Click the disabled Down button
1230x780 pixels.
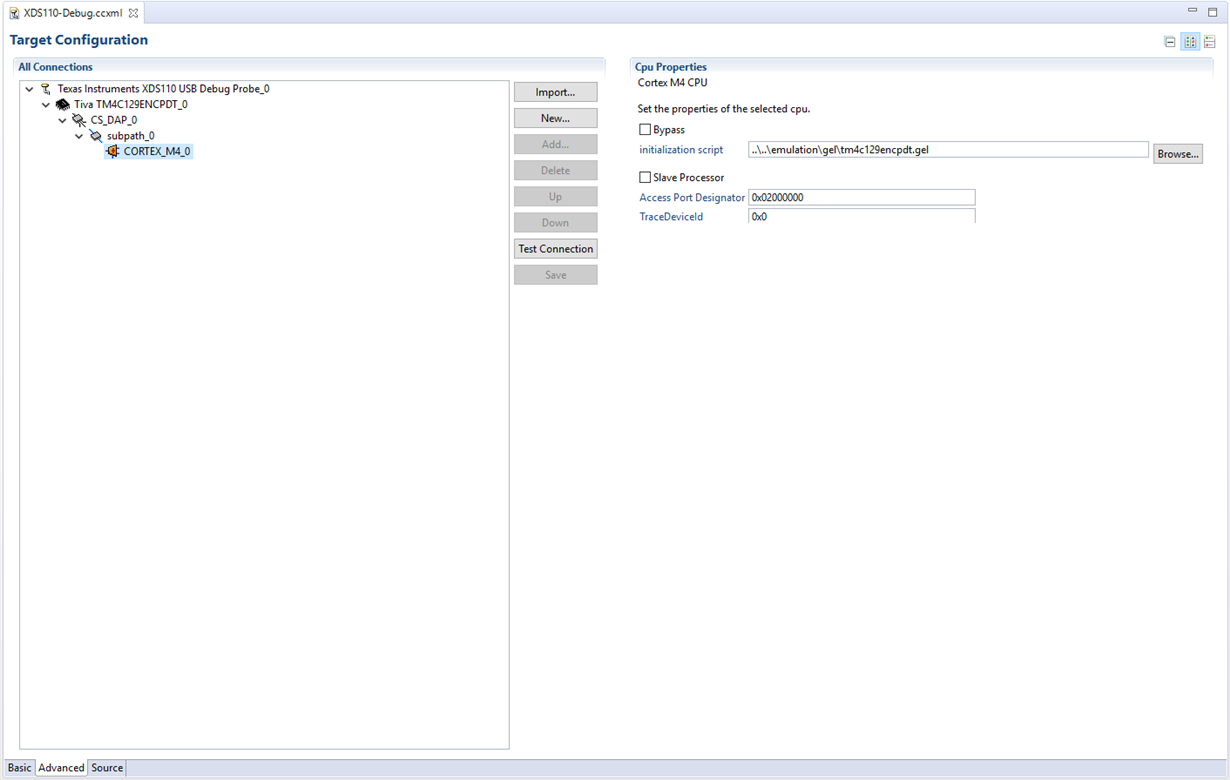point(555,223)
